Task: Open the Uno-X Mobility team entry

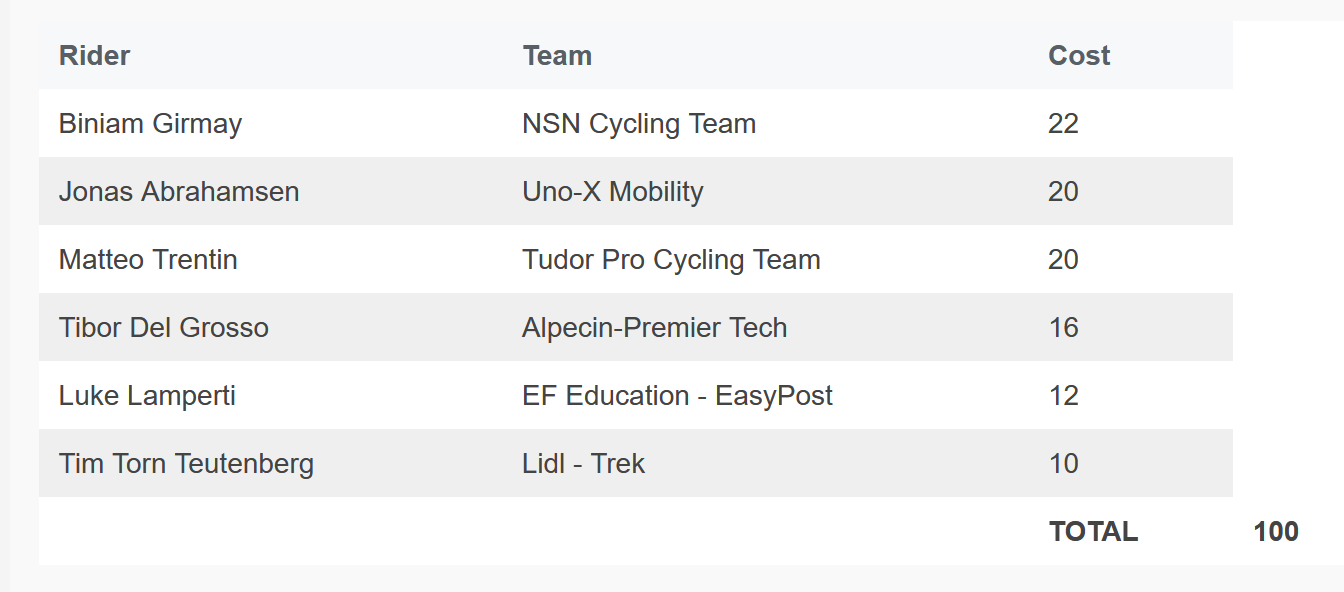Action: (x=613, y=192)
